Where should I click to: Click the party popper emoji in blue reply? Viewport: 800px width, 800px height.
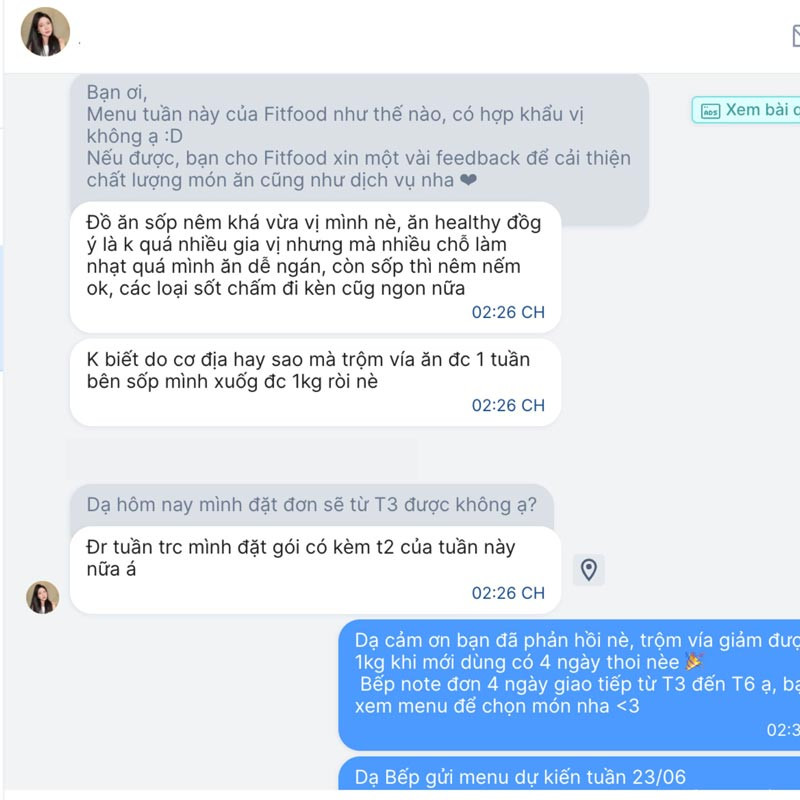pos(693,662)
